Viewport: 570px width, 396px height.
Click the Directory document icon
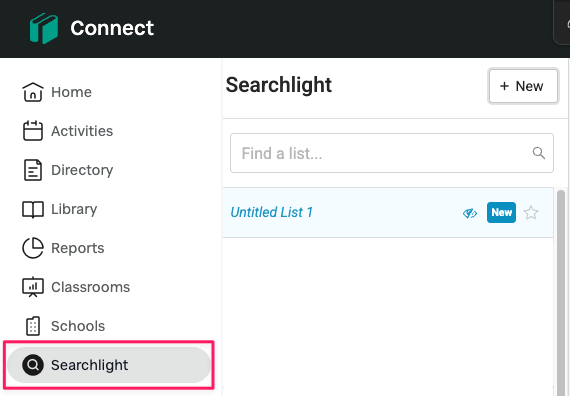coord(33,170)
